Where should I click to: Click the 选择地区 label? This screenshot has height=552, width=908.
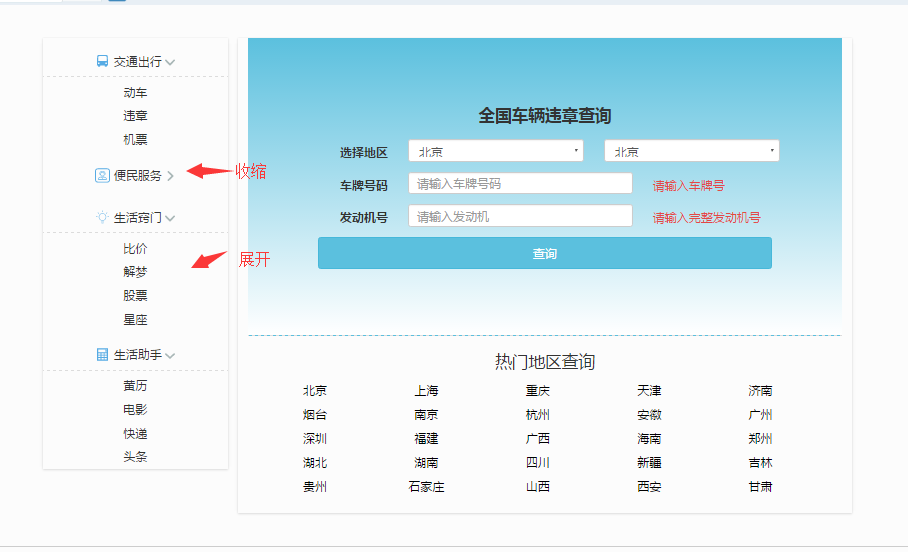363,153
